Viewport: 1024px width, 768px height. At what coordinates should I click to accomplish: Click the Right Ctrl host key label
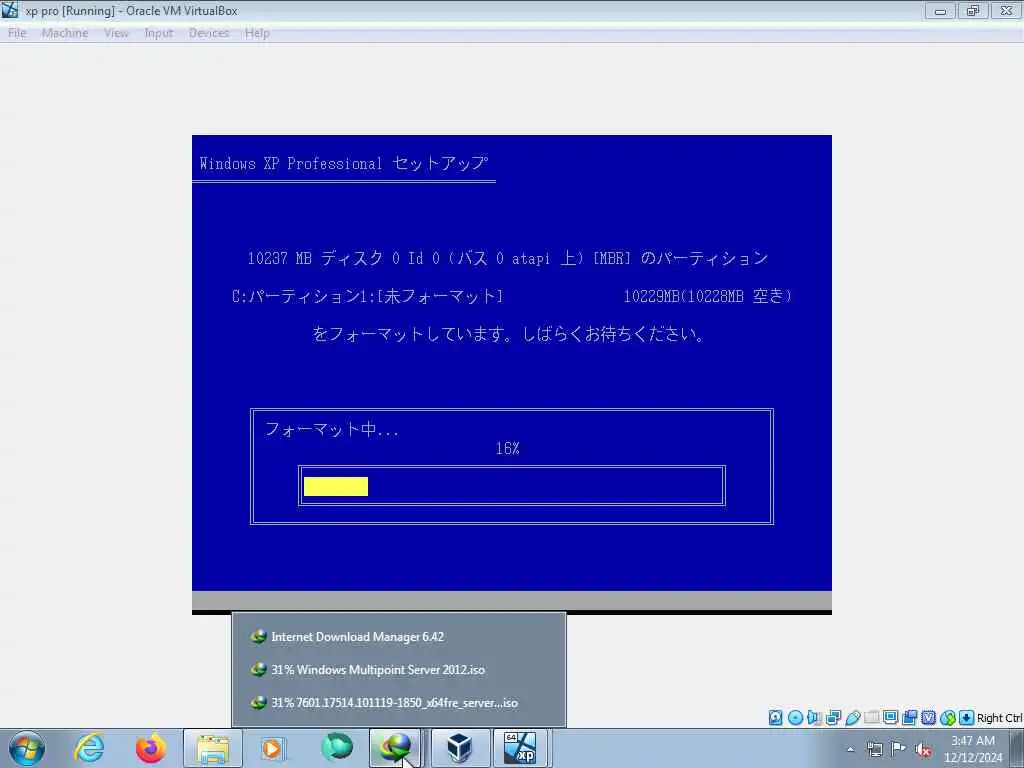tap(999, 718)
